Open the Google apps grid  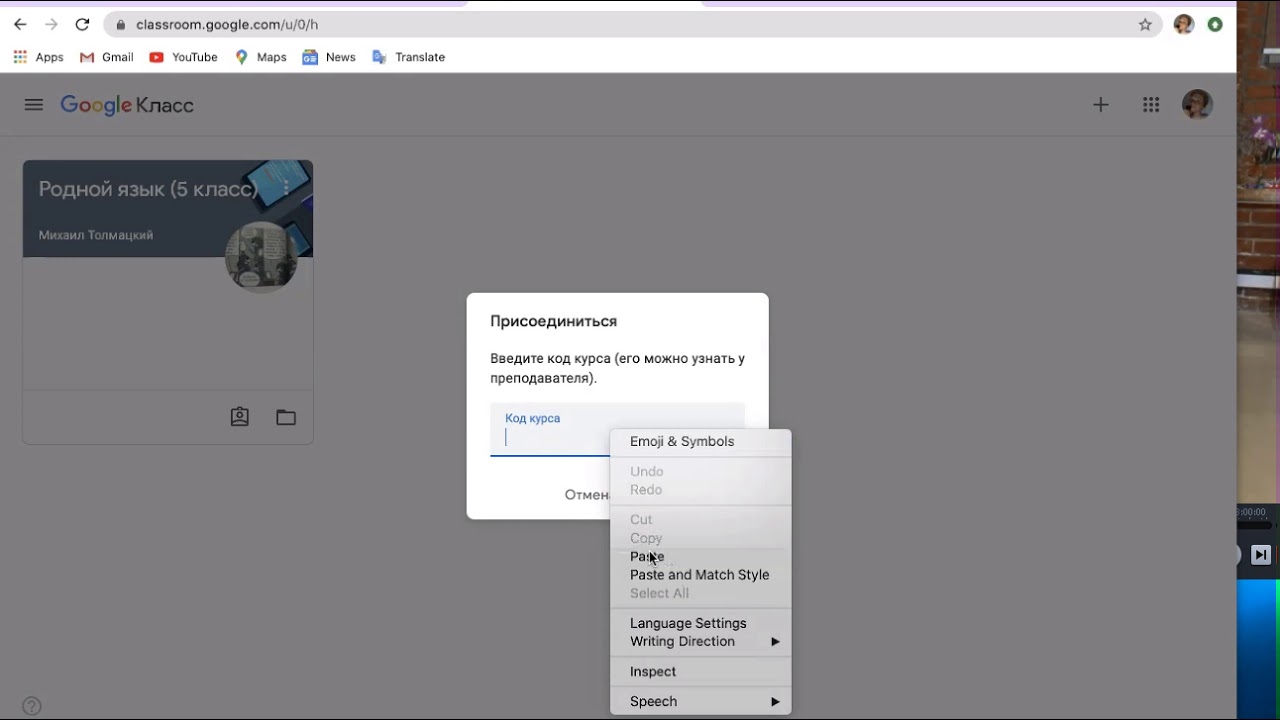pyautogui.click(x=1151, y=105)
